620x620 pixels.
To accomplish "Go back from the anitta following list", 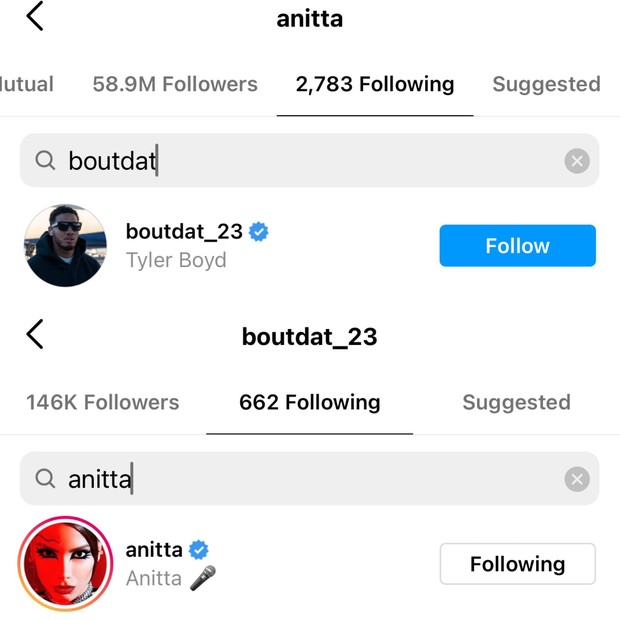I will (35, 17).
